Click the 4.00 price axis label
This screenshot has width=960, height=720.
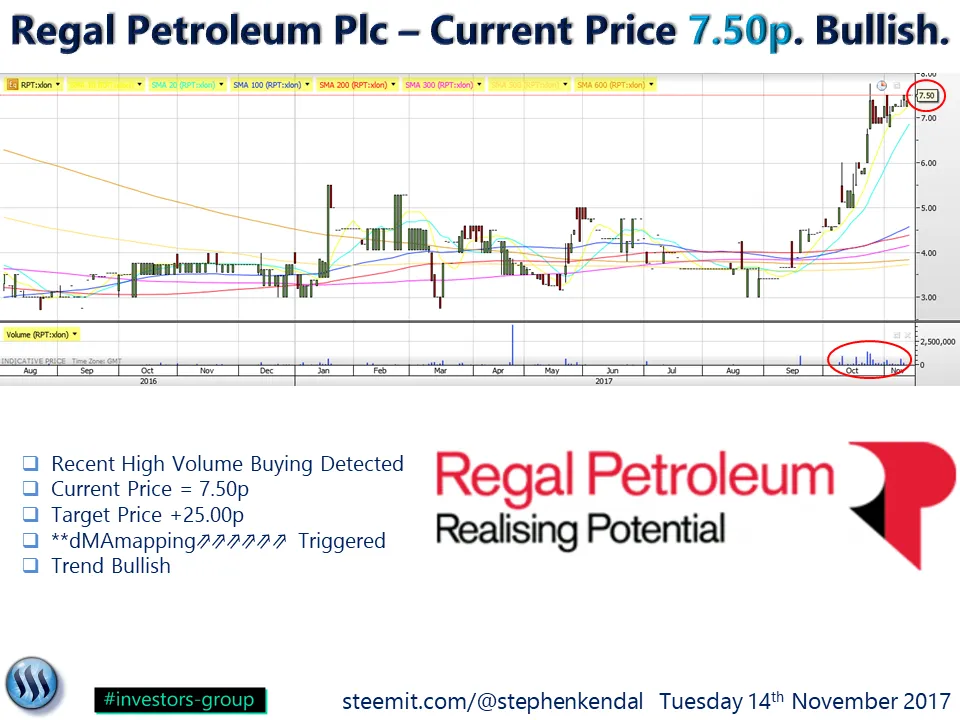click(929, 253)
